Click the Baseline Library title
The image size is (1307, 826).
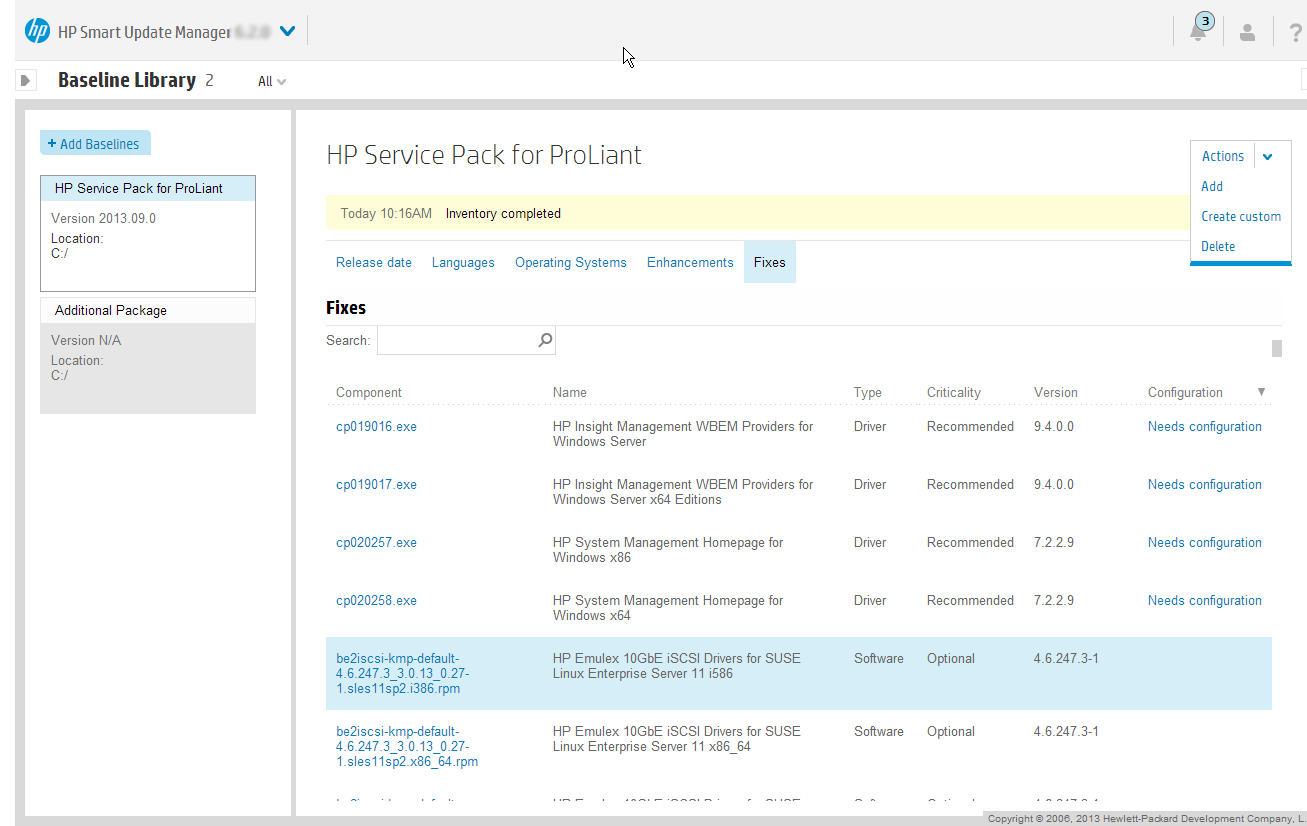127,80
